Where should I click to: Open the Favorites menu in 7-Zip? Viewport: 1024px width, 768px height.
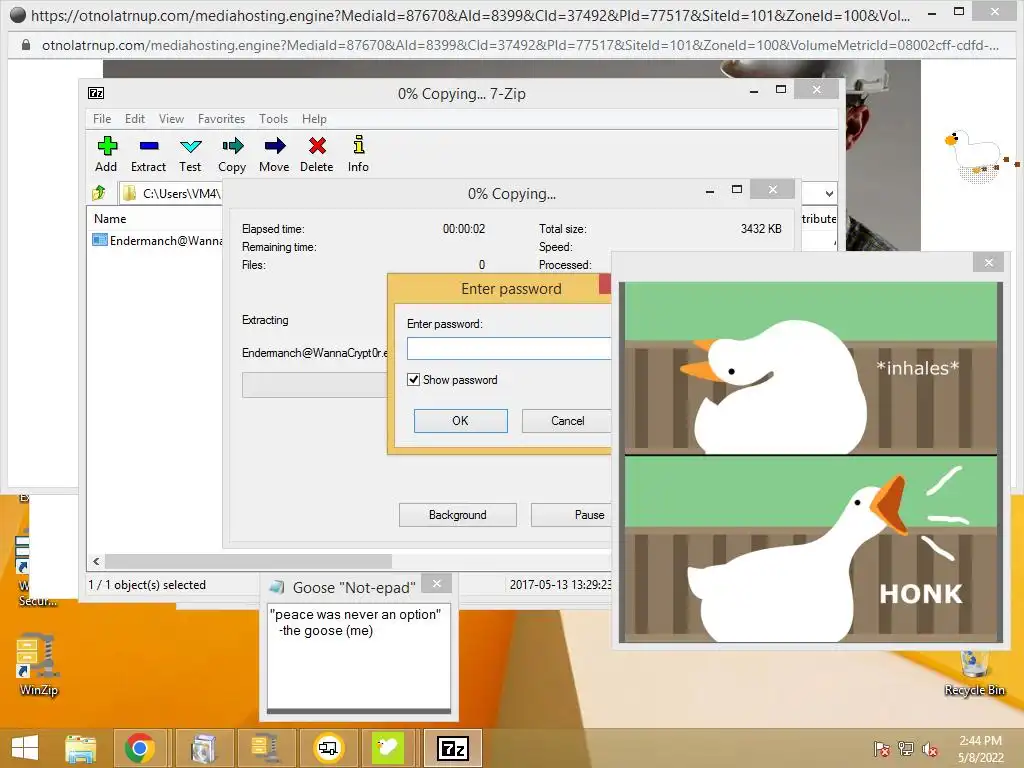coord(221,119)
